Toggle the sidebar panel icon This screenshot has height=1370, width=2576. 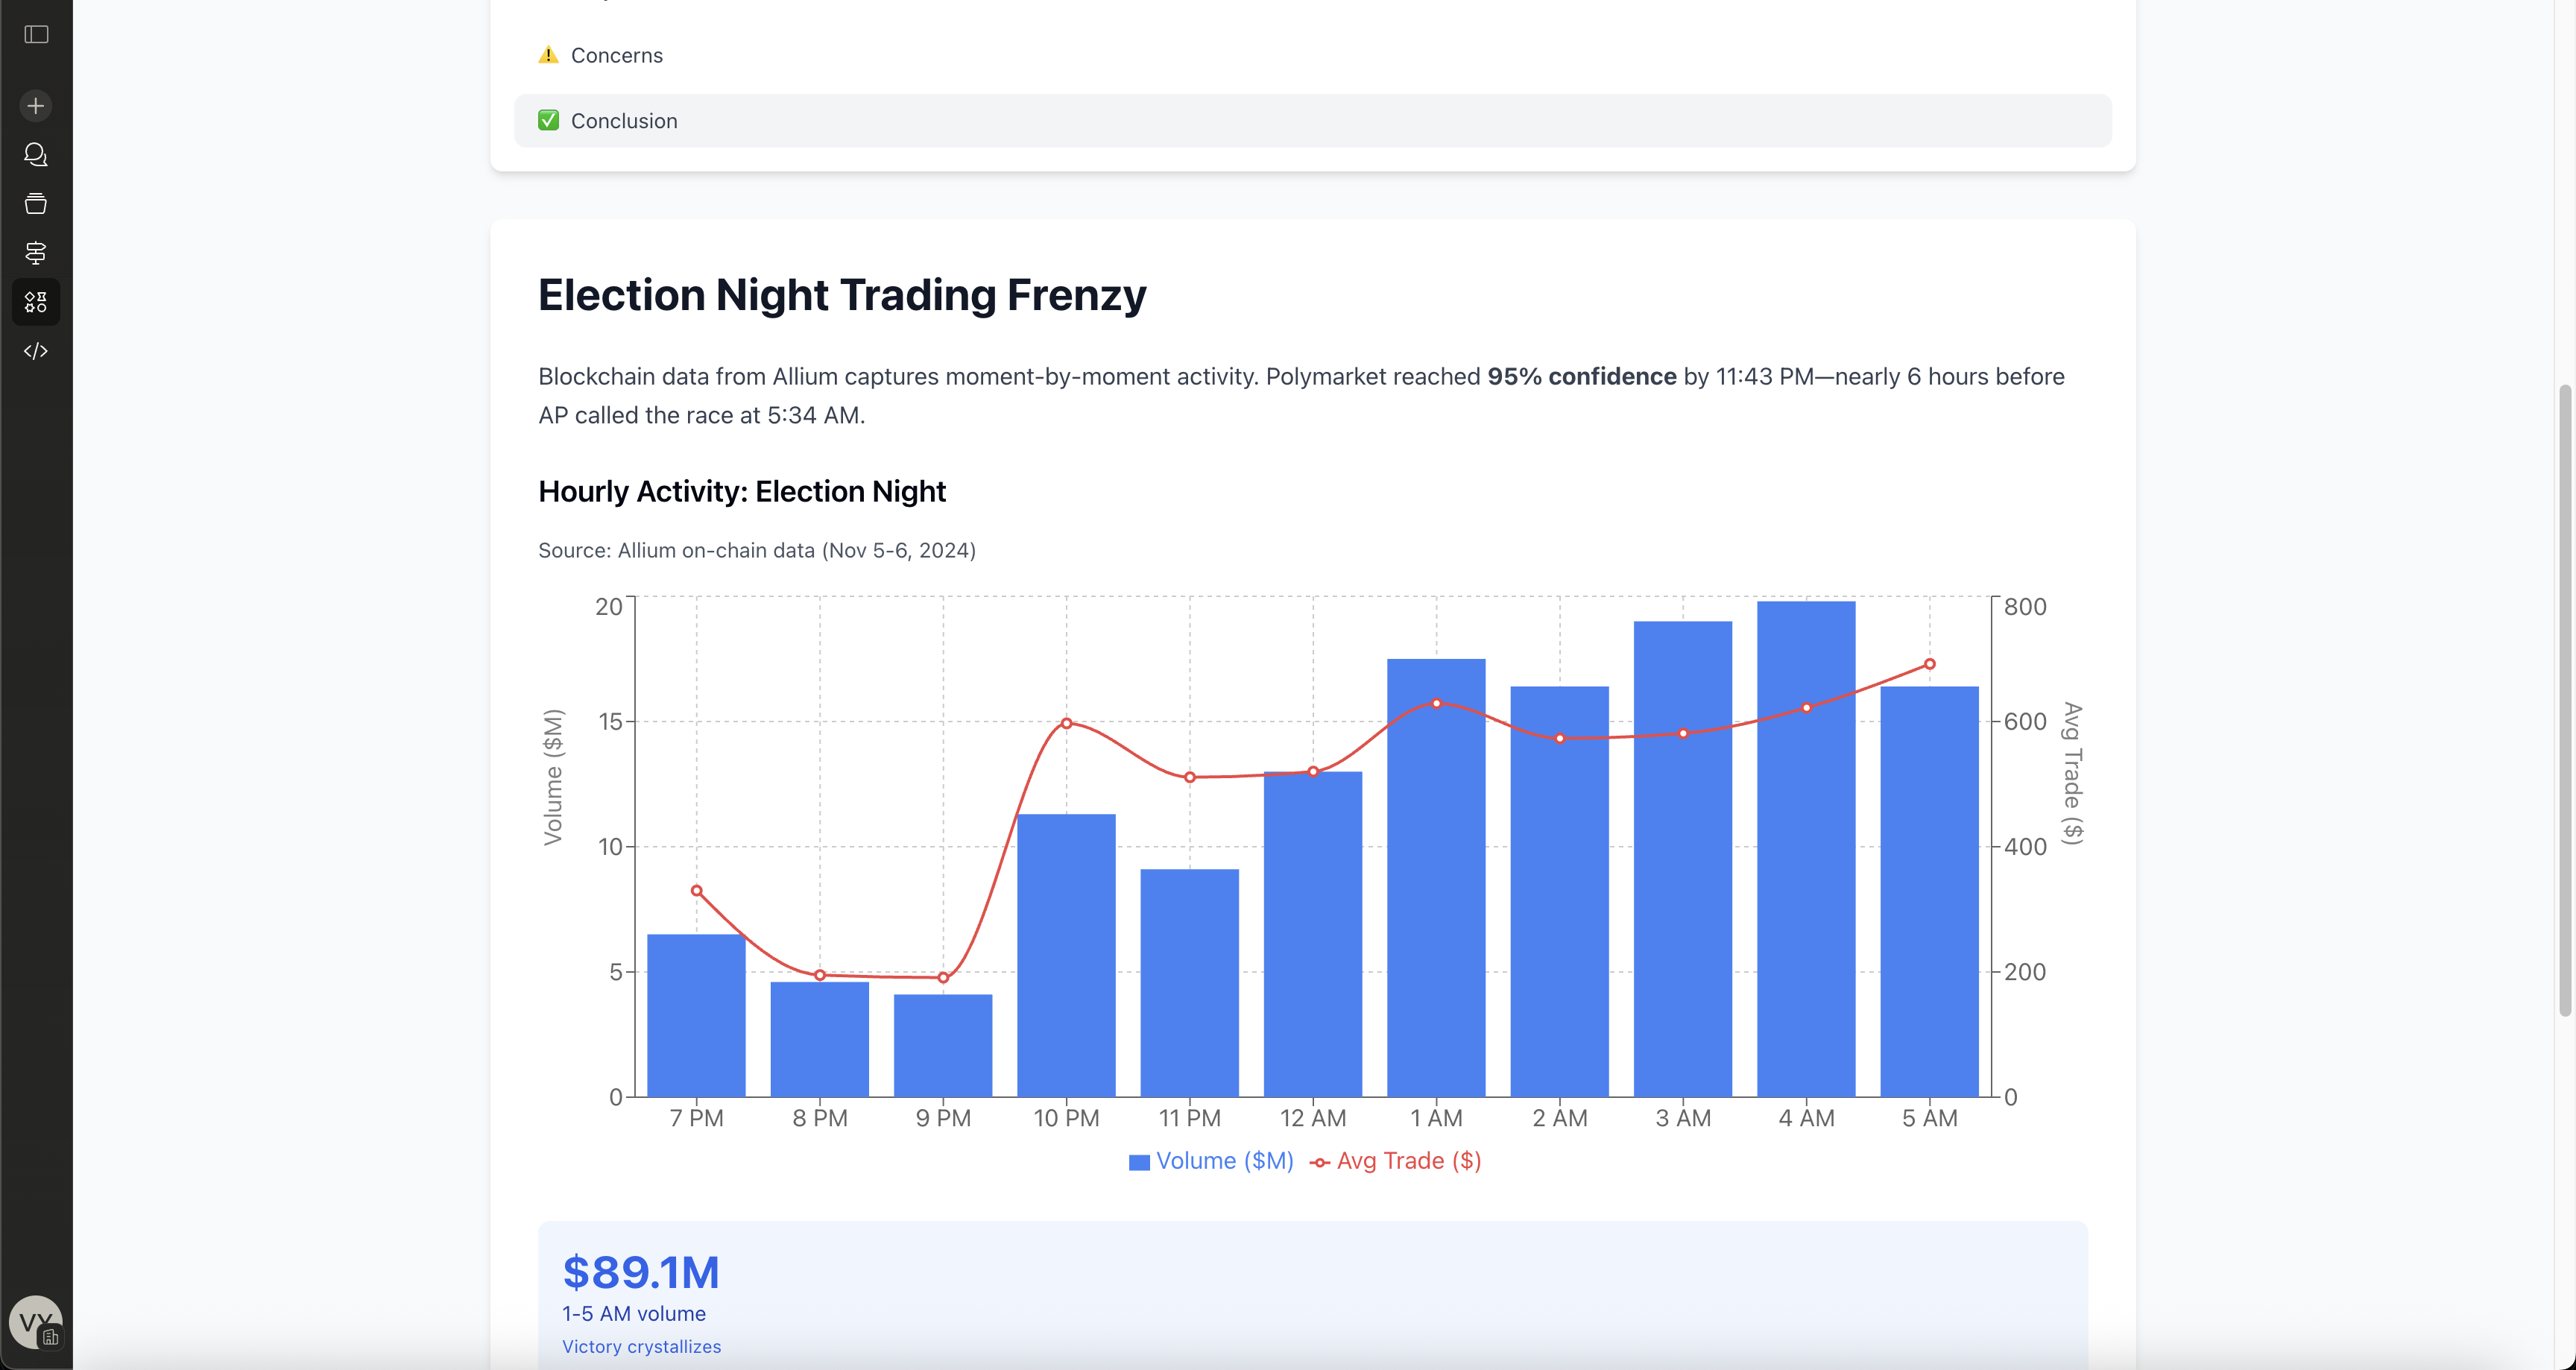[36, 35]
